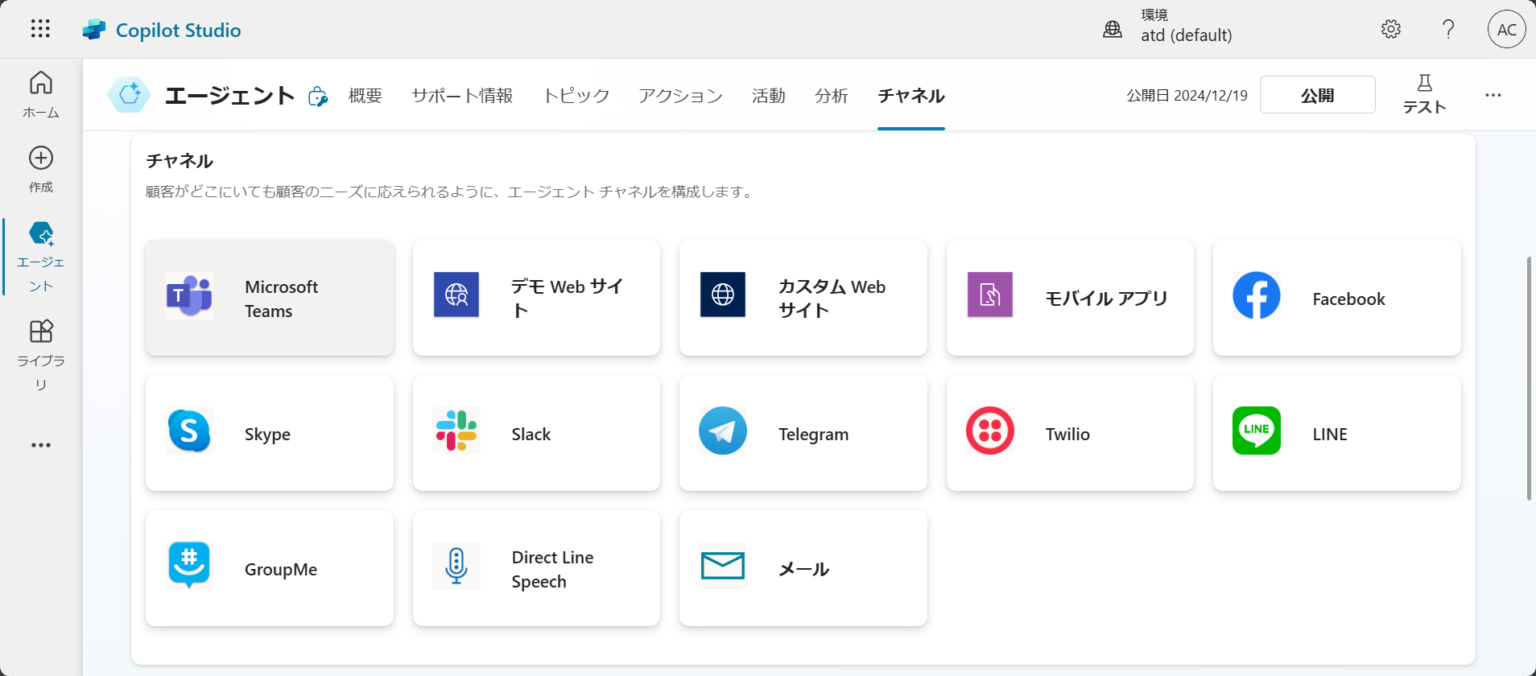The image size is (1536, 676).
Task: Open the Facebook channel
Action: [1336, 298]
